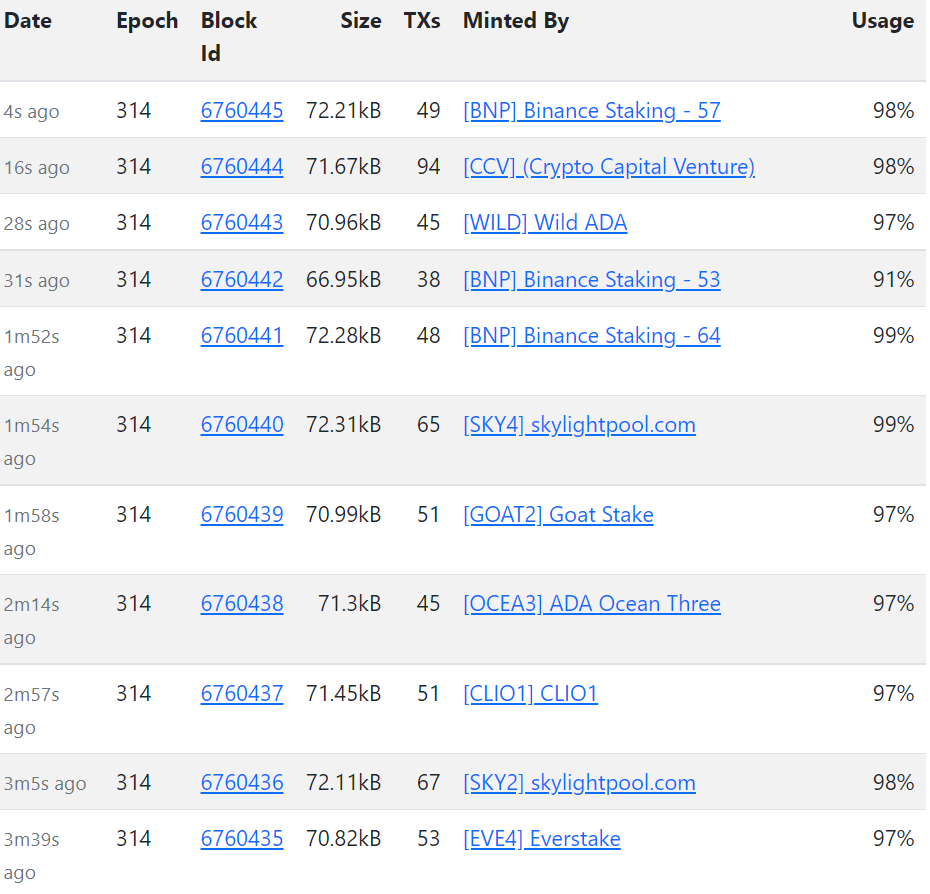Click the 65 TXs value
Viewport: 930px width, 894px height.
click(428, 425)
